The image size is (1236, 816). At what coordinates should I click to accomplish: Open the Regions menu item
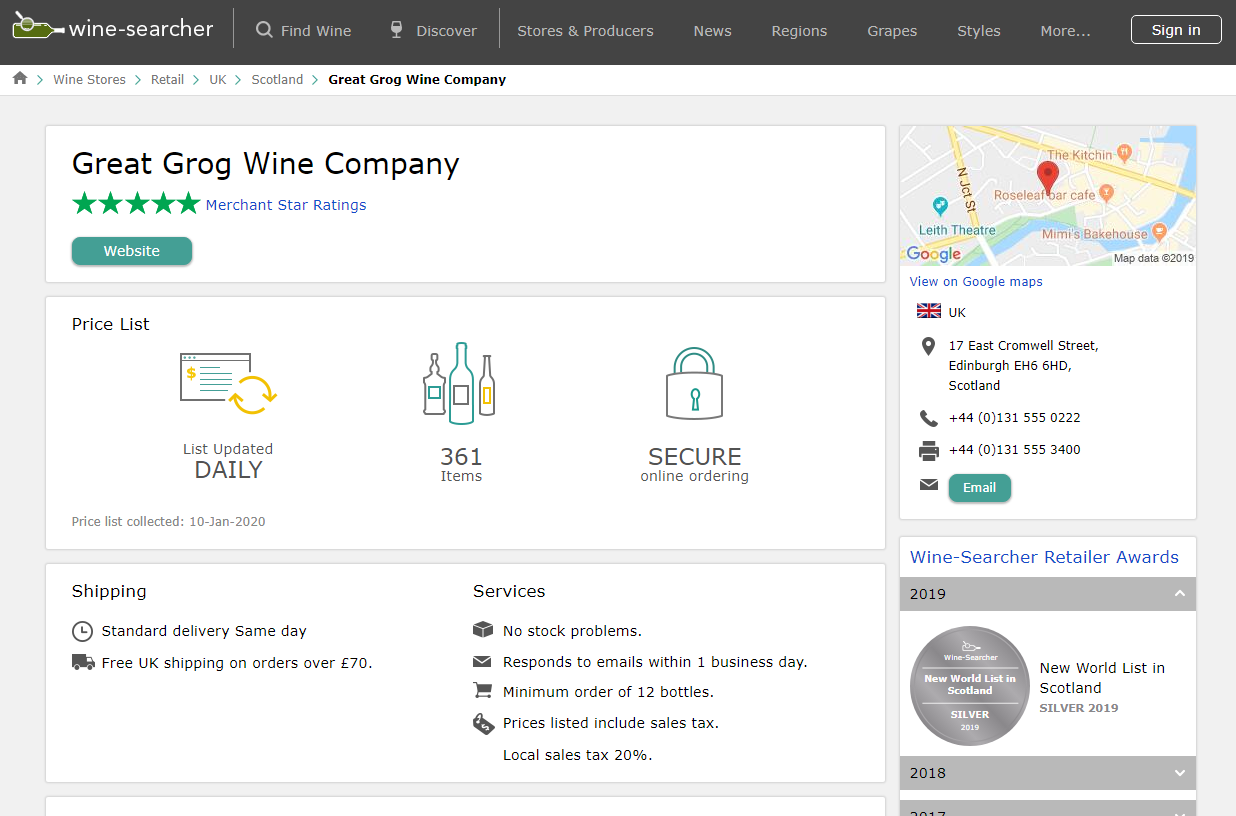coord(799,31)
